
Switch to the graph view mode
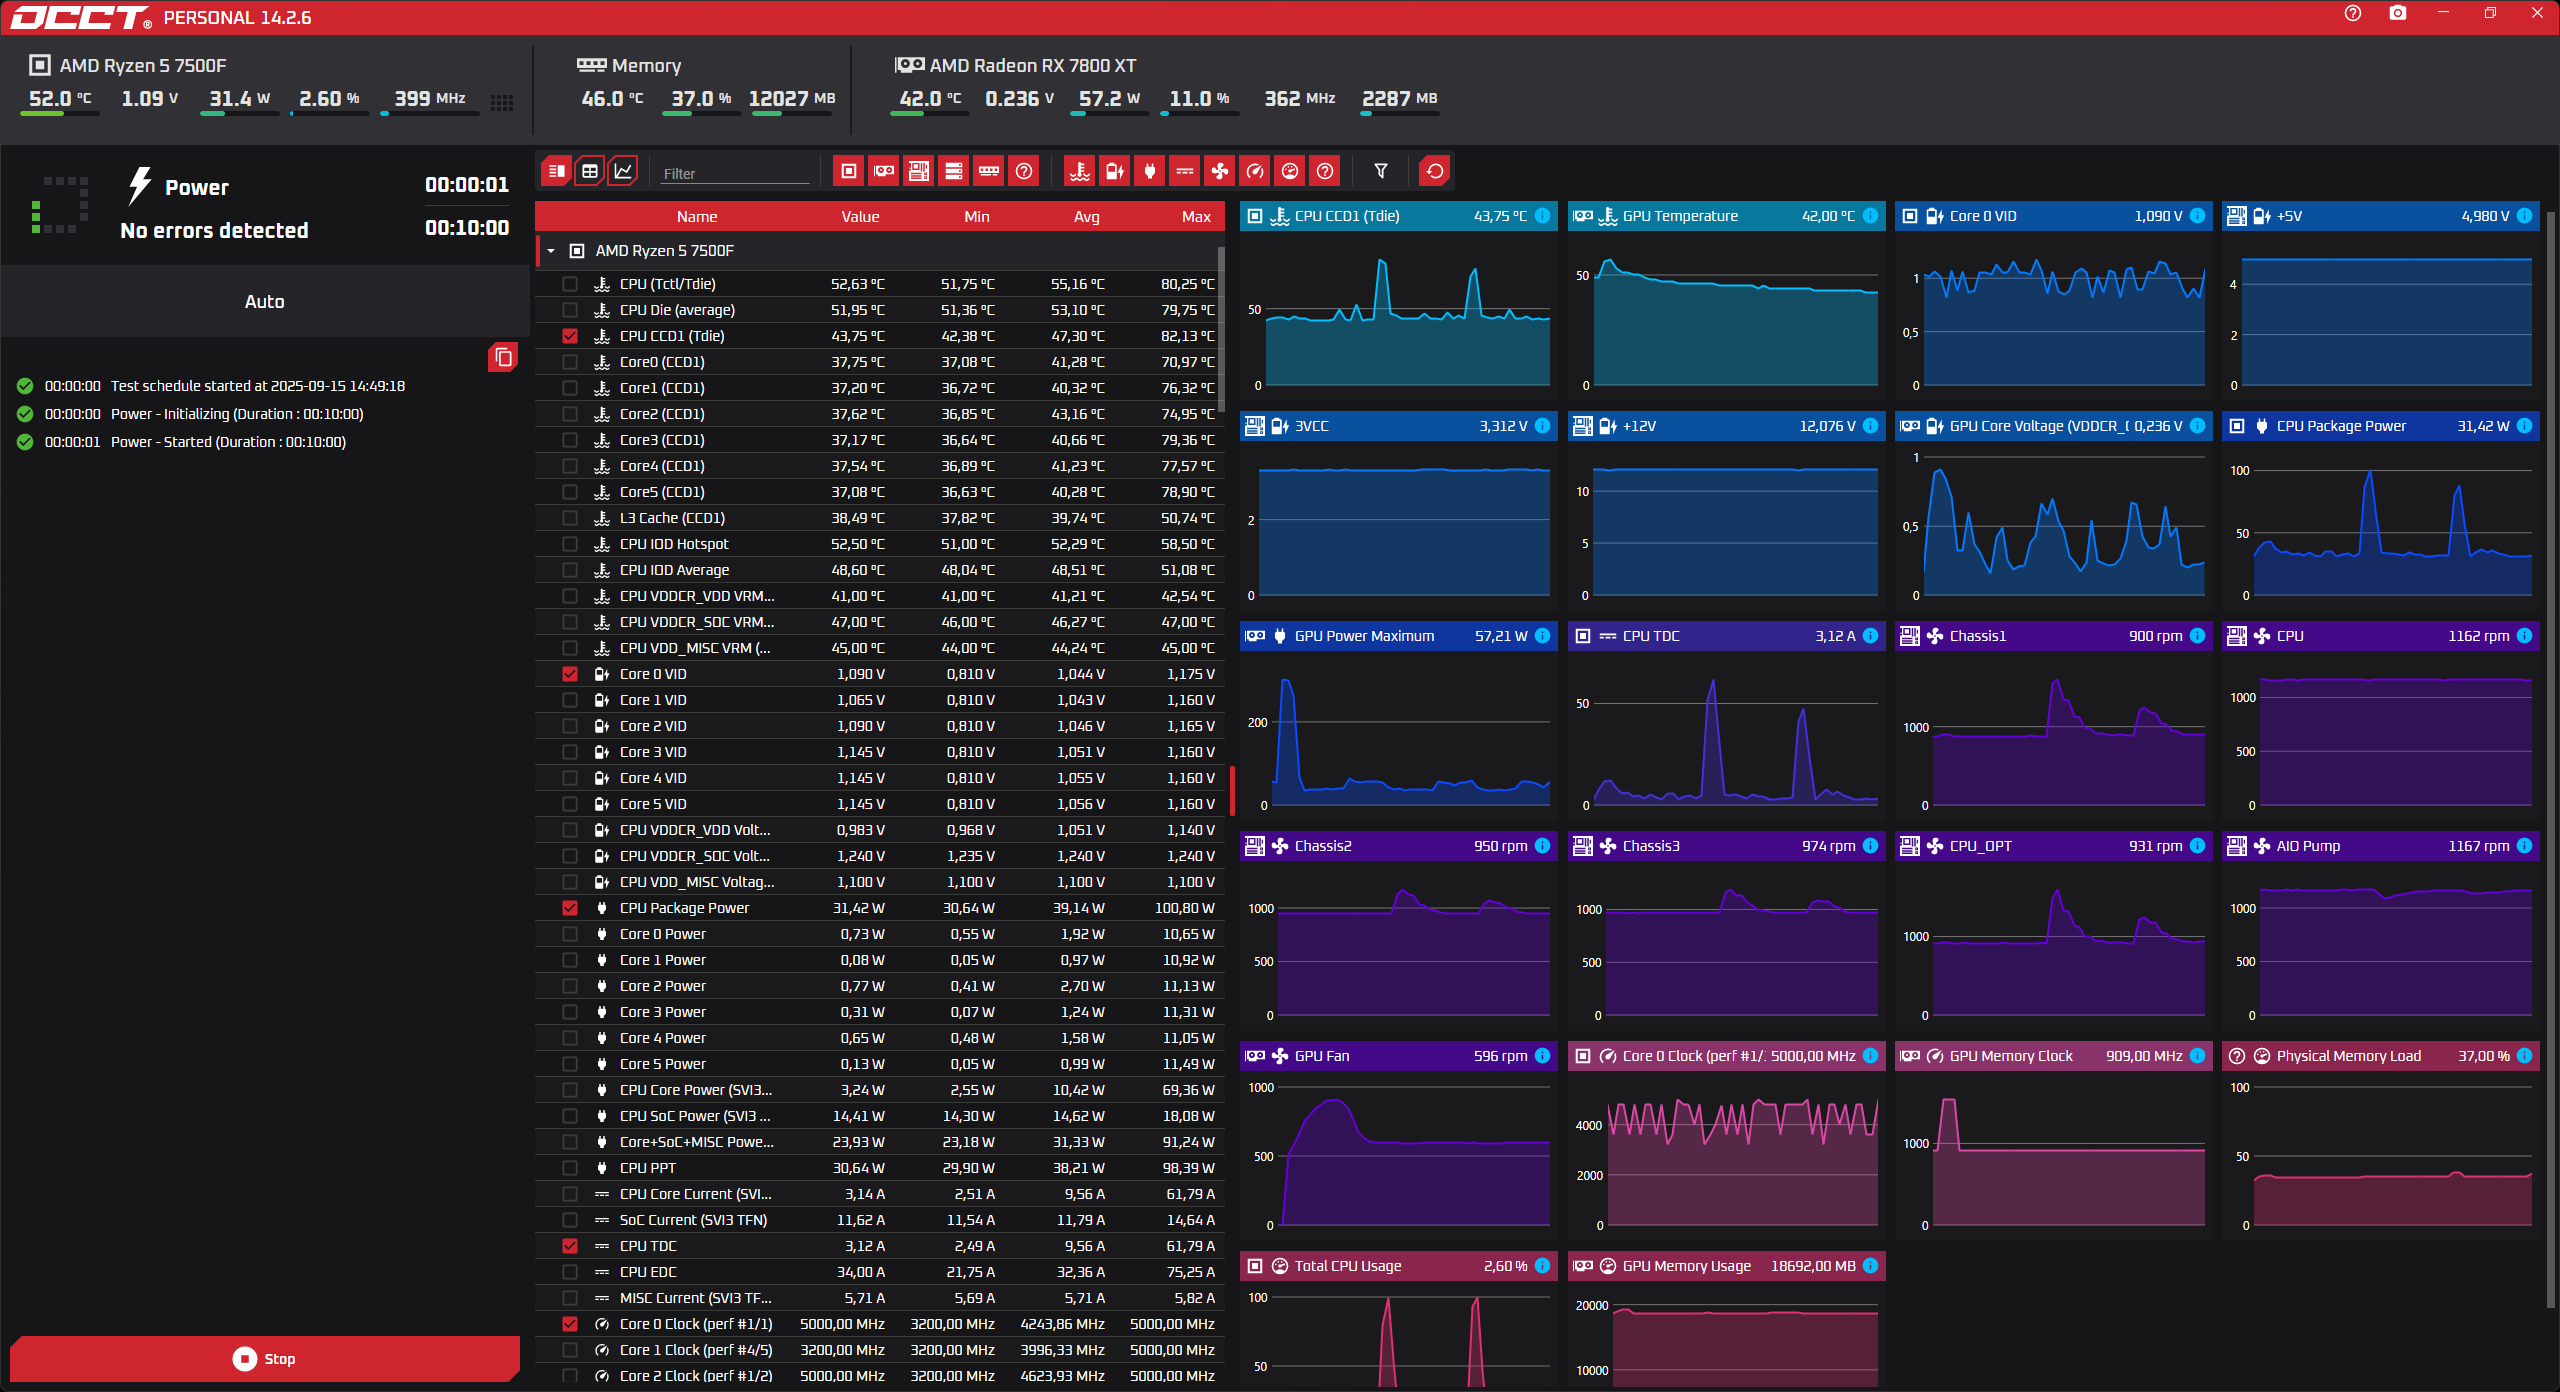click(623, 171)
